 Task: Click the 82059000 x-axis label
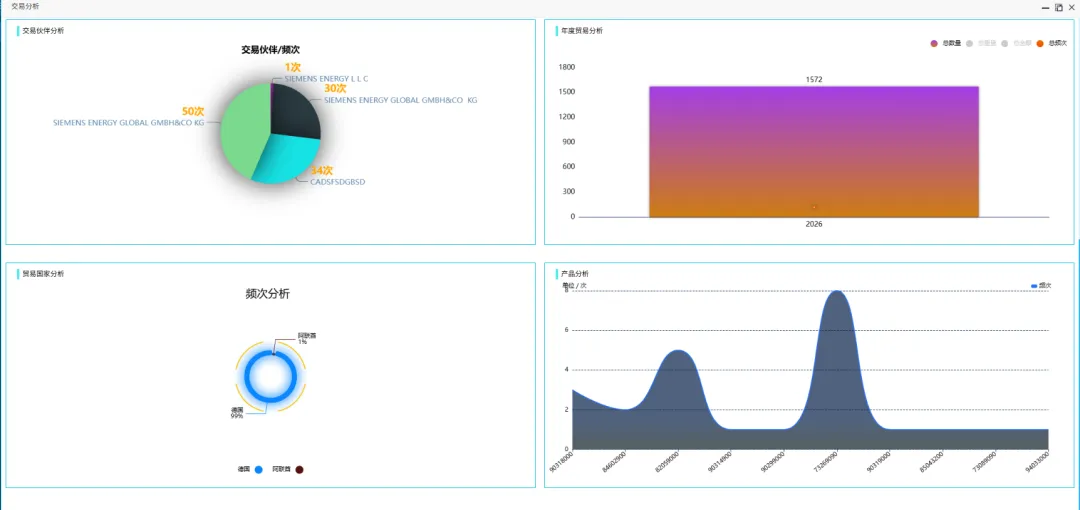(x=666, y=461)
